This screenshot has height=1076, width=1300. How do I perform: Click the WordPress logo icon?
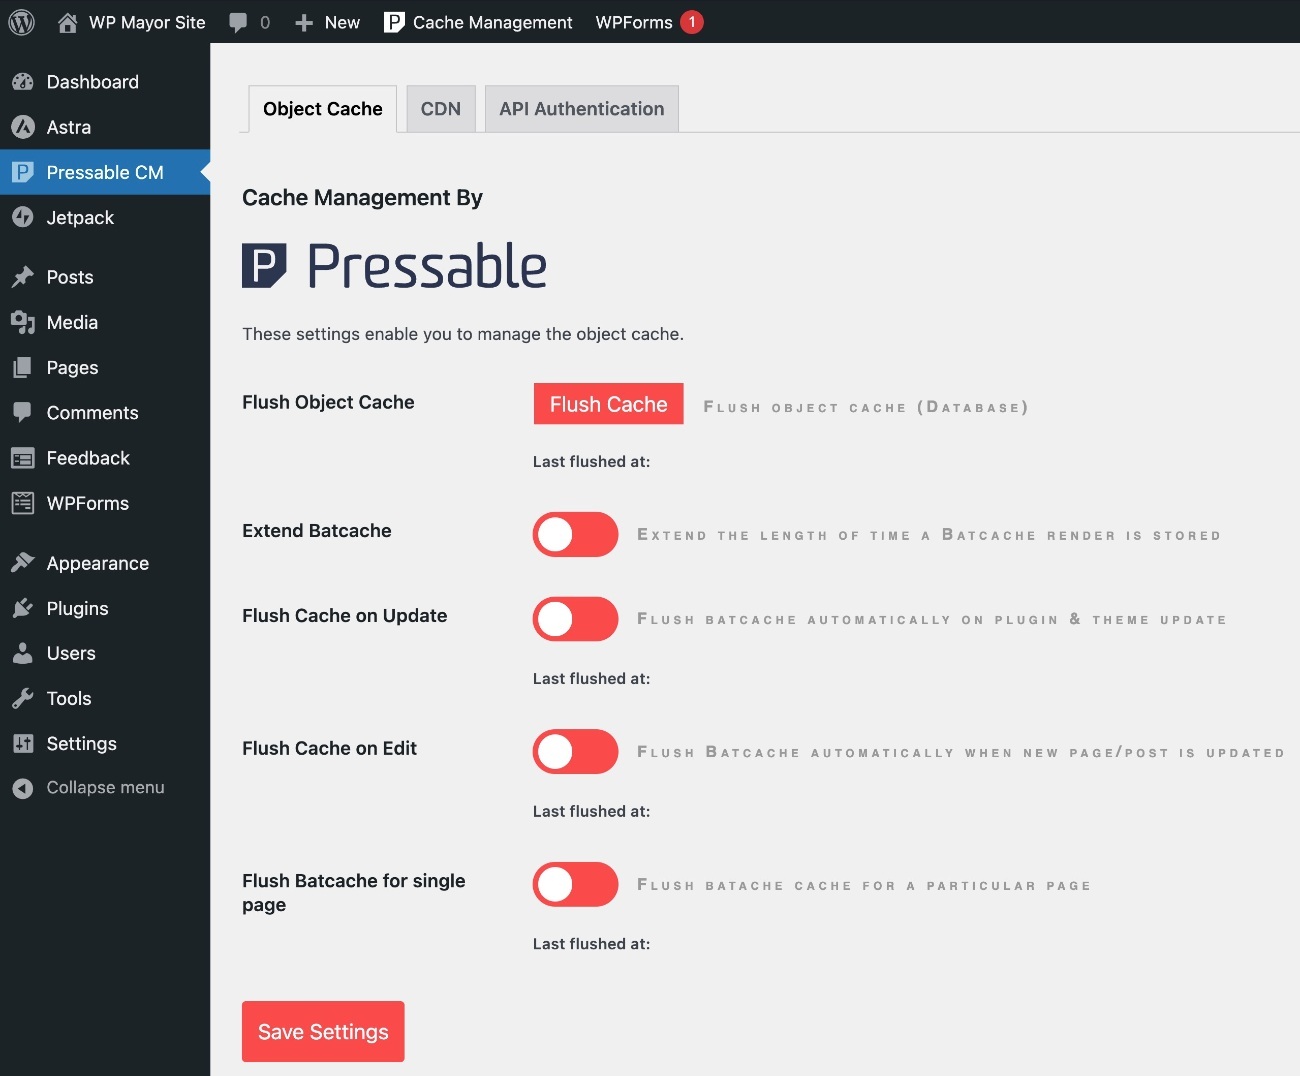click(x=22, y=22)
